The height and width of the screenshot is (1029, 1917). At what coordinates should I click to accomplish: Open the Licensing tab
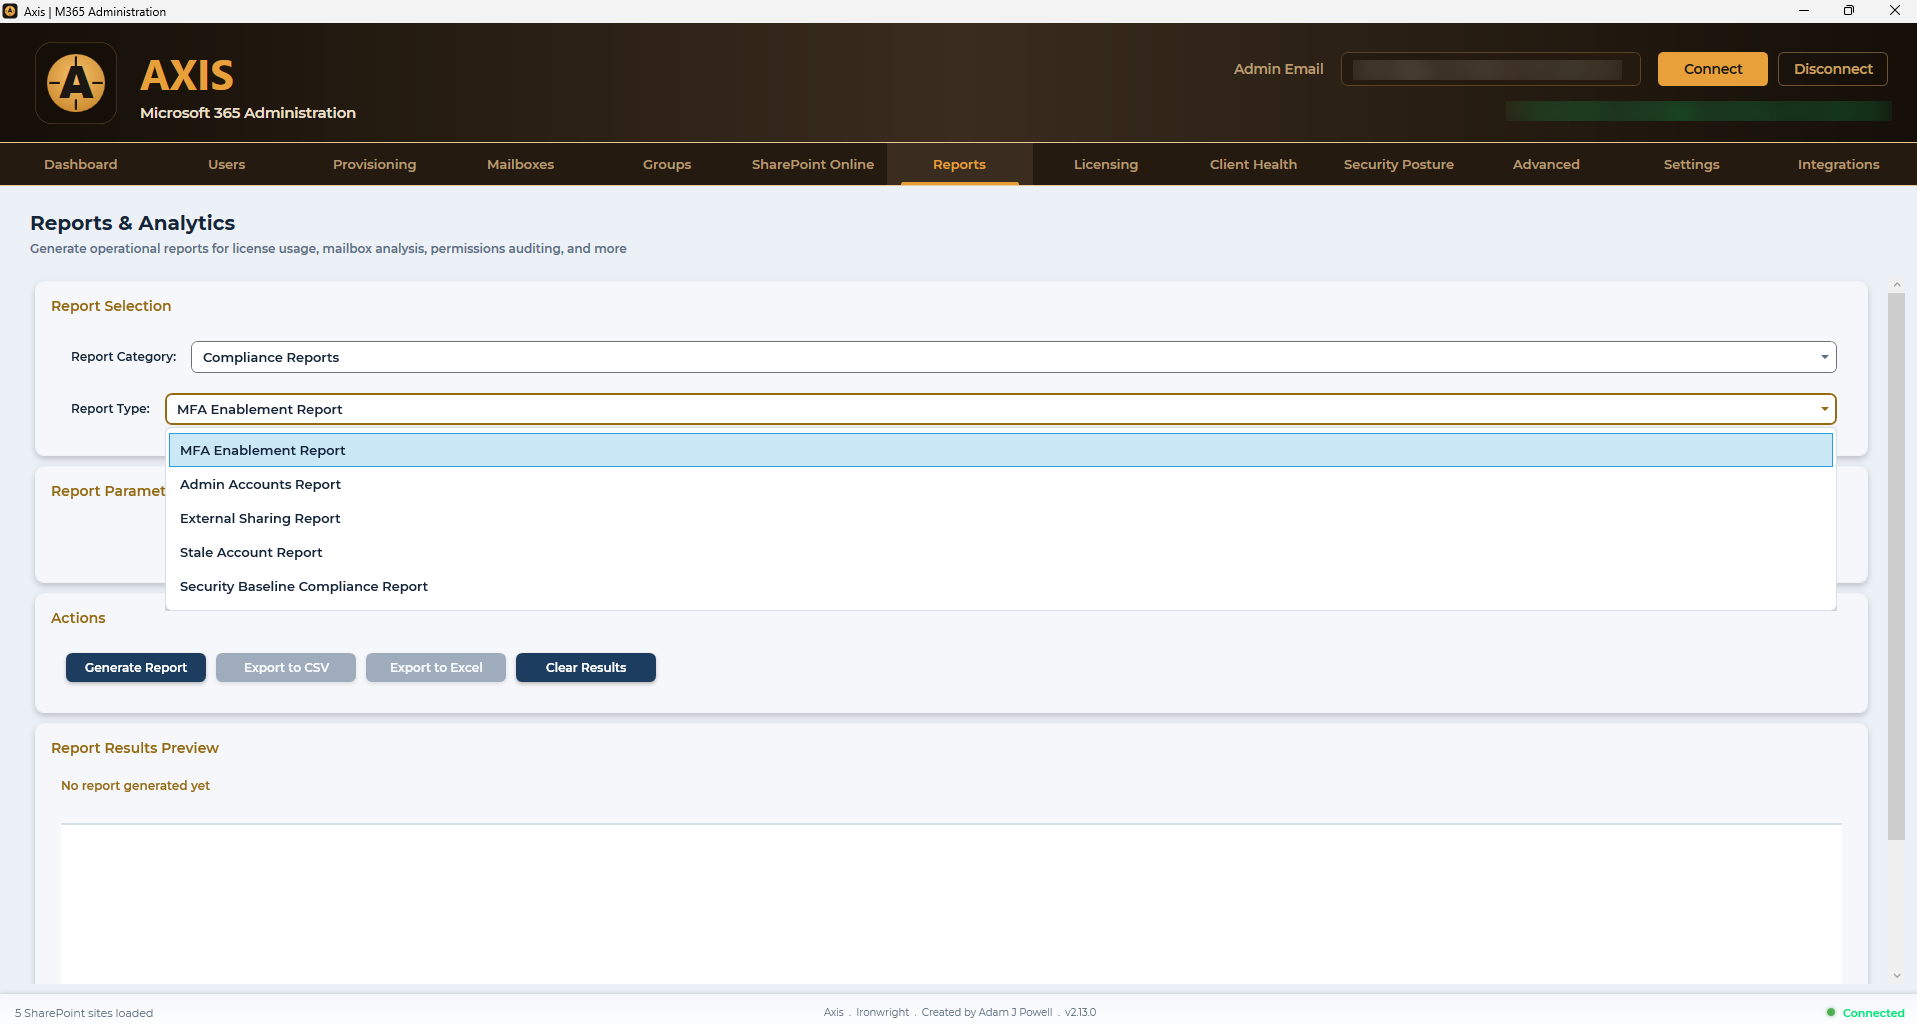(x=1106, y=164)
